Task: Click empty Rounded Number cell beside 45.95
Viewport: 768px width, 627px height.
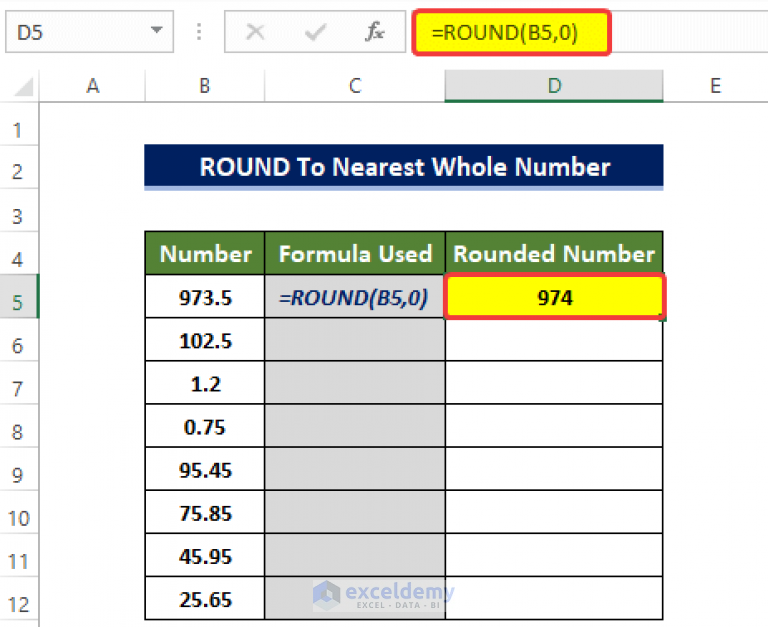Action: 554,555
